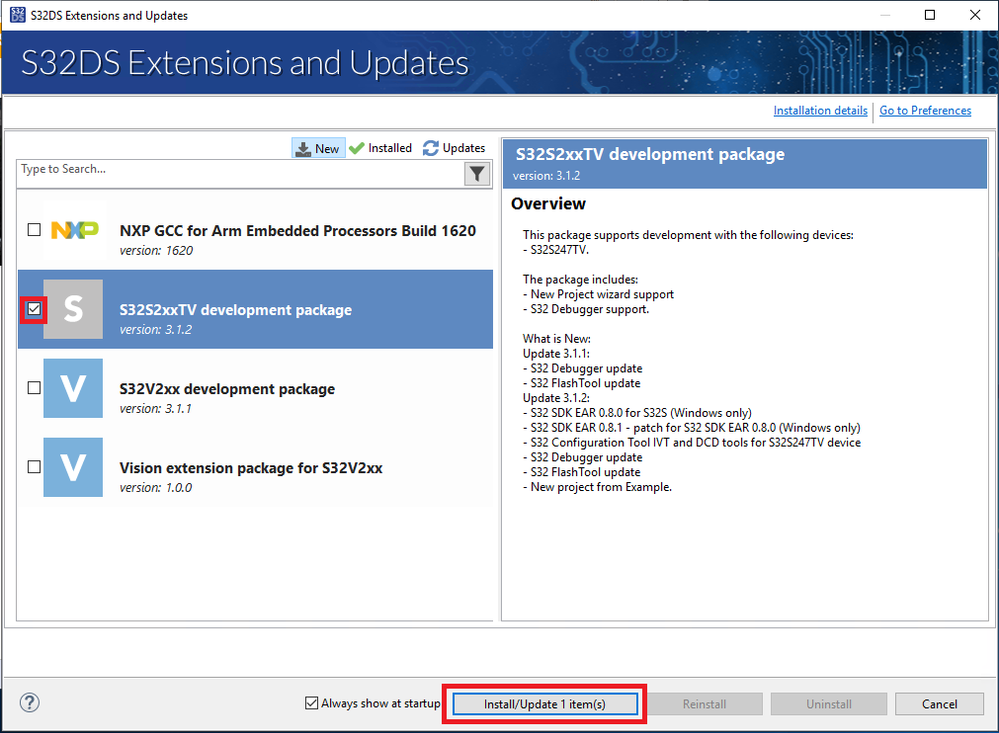The width and height of the screenshot is (999, 733).
Task: Click the S32DS app icon in title bar
Action: [17, 15]
